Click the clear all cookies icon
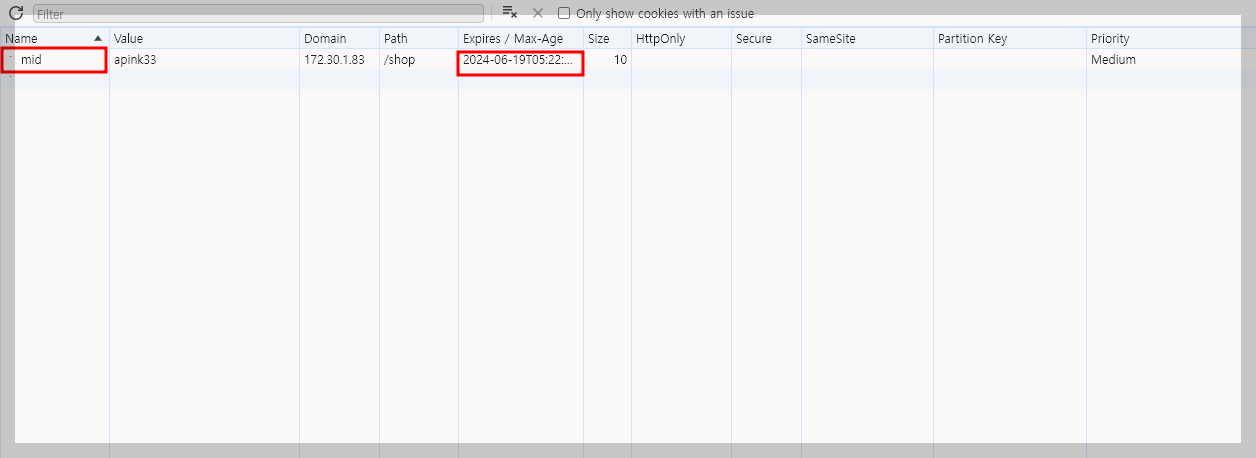The width and height of the screenshot is (1256, 458). coord(510,13)
